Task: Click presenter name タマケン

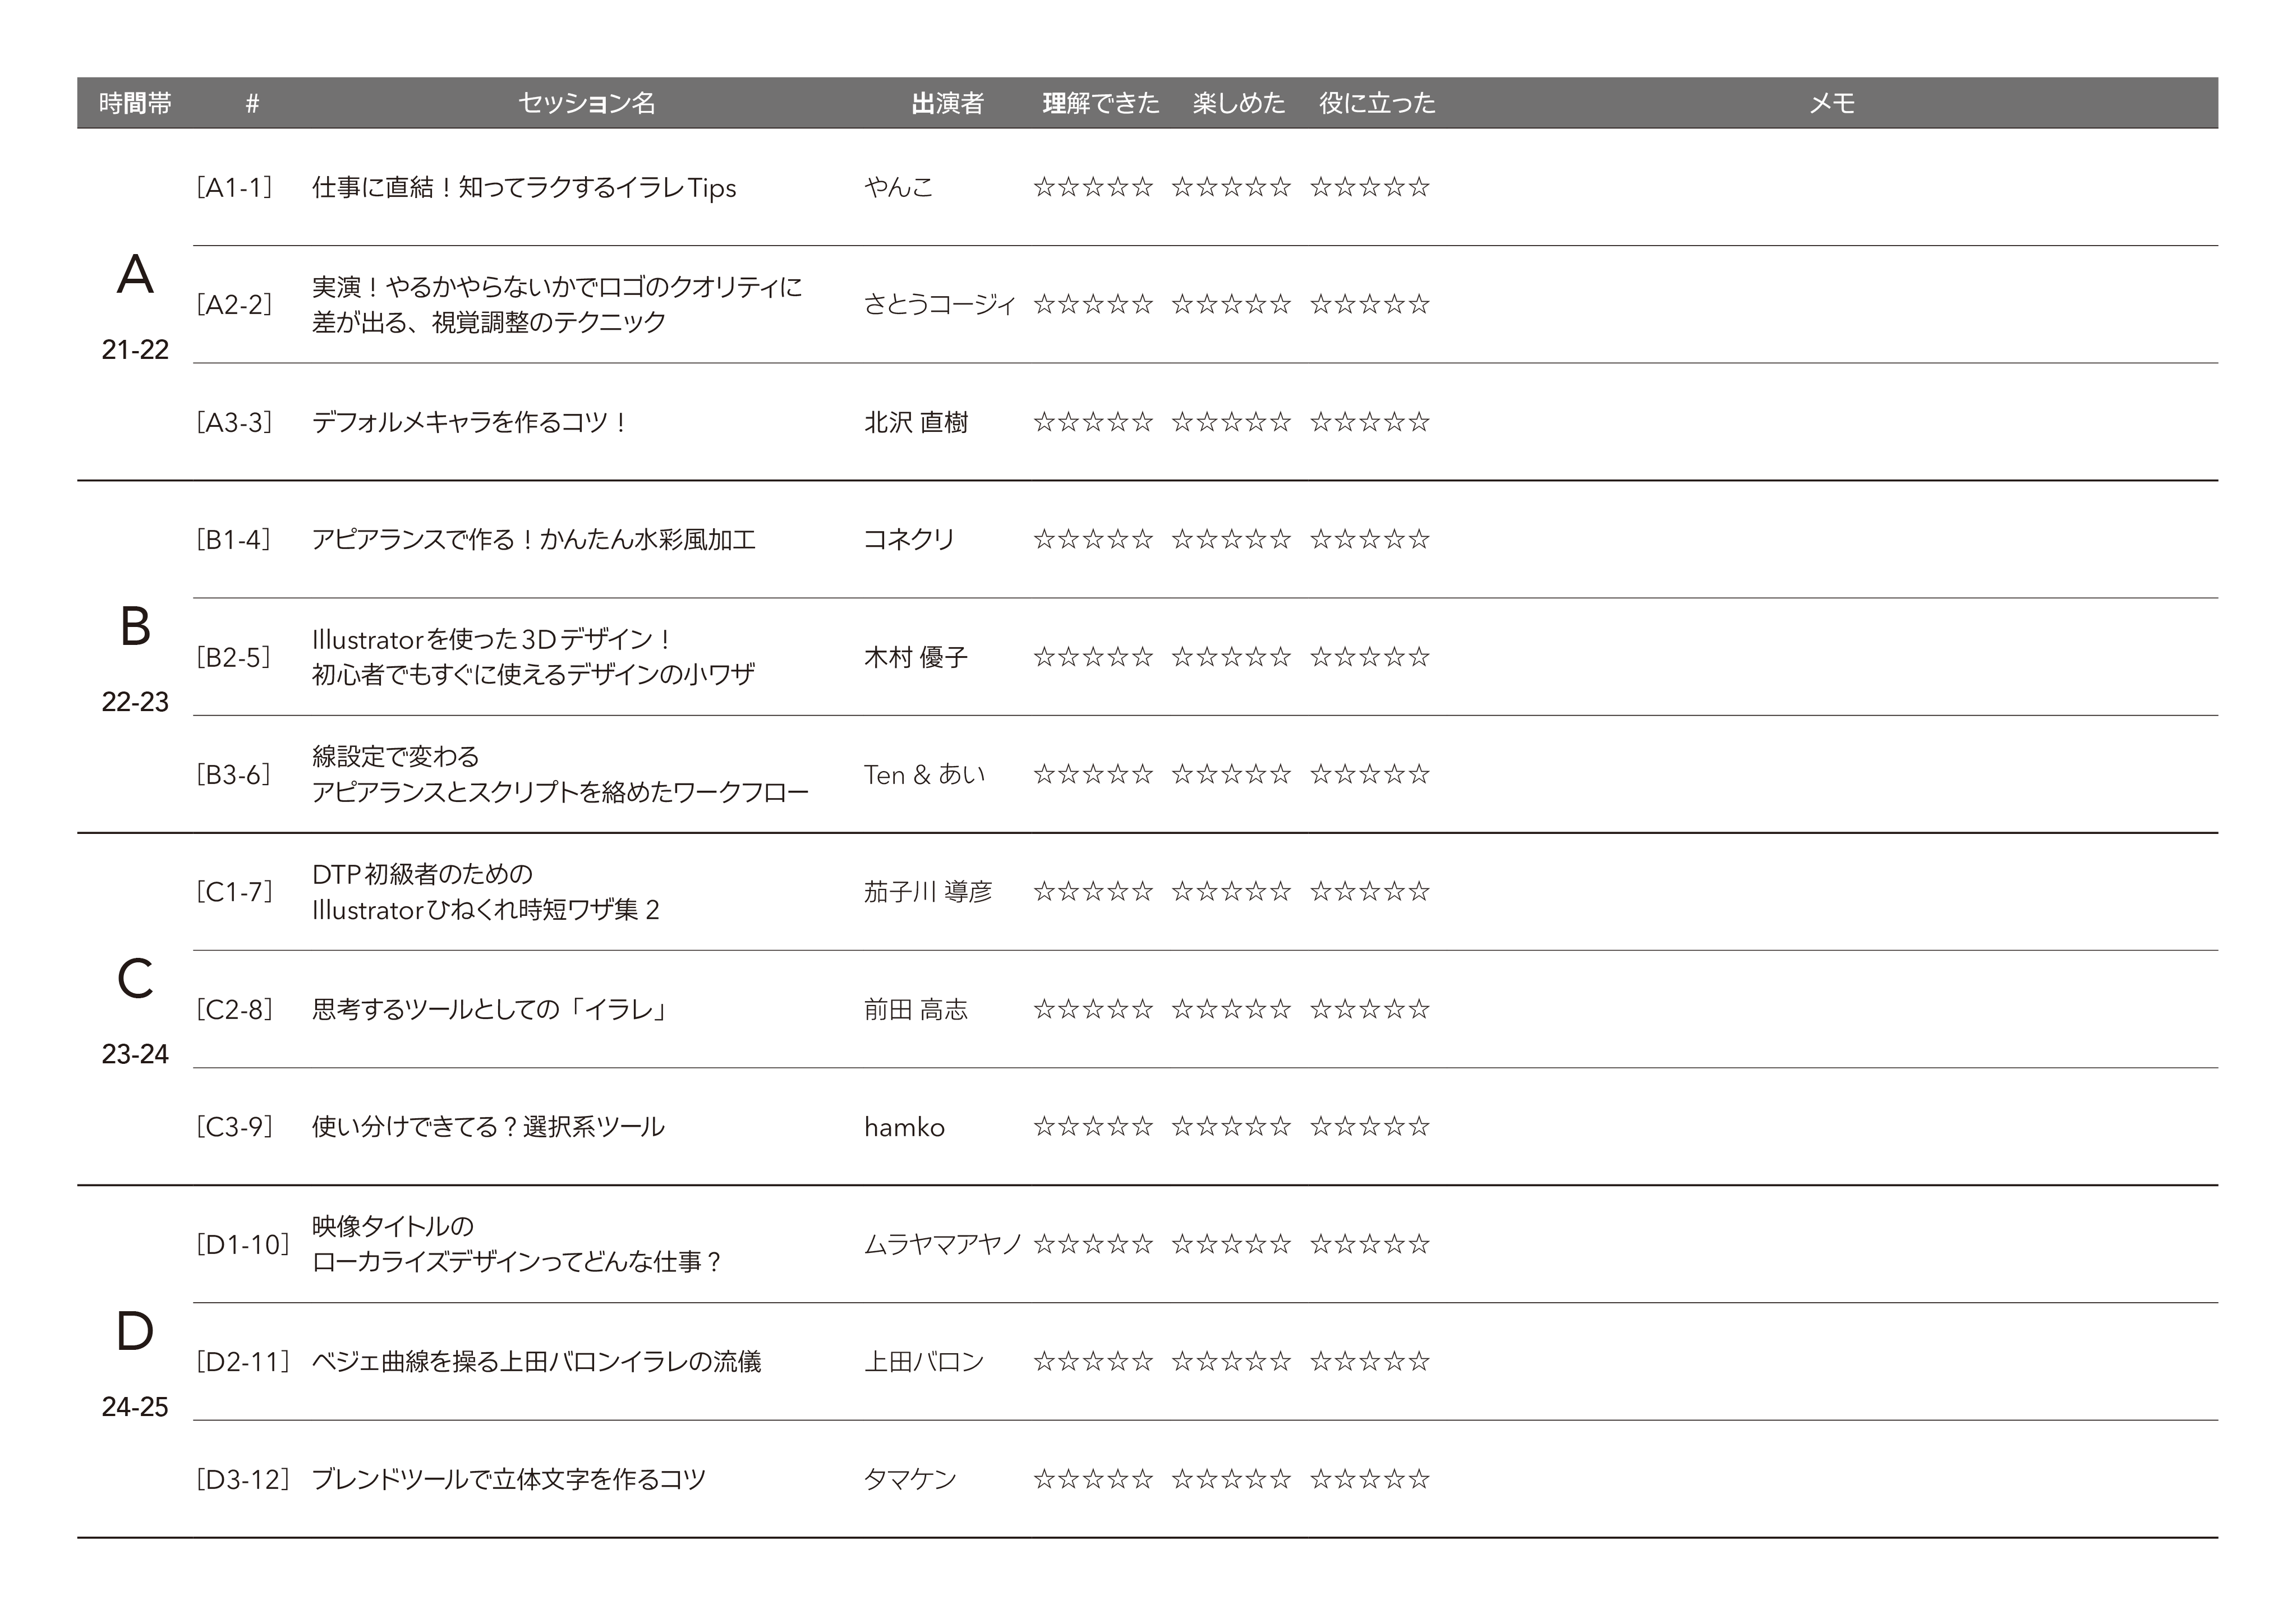Action: click(910, 1479)
